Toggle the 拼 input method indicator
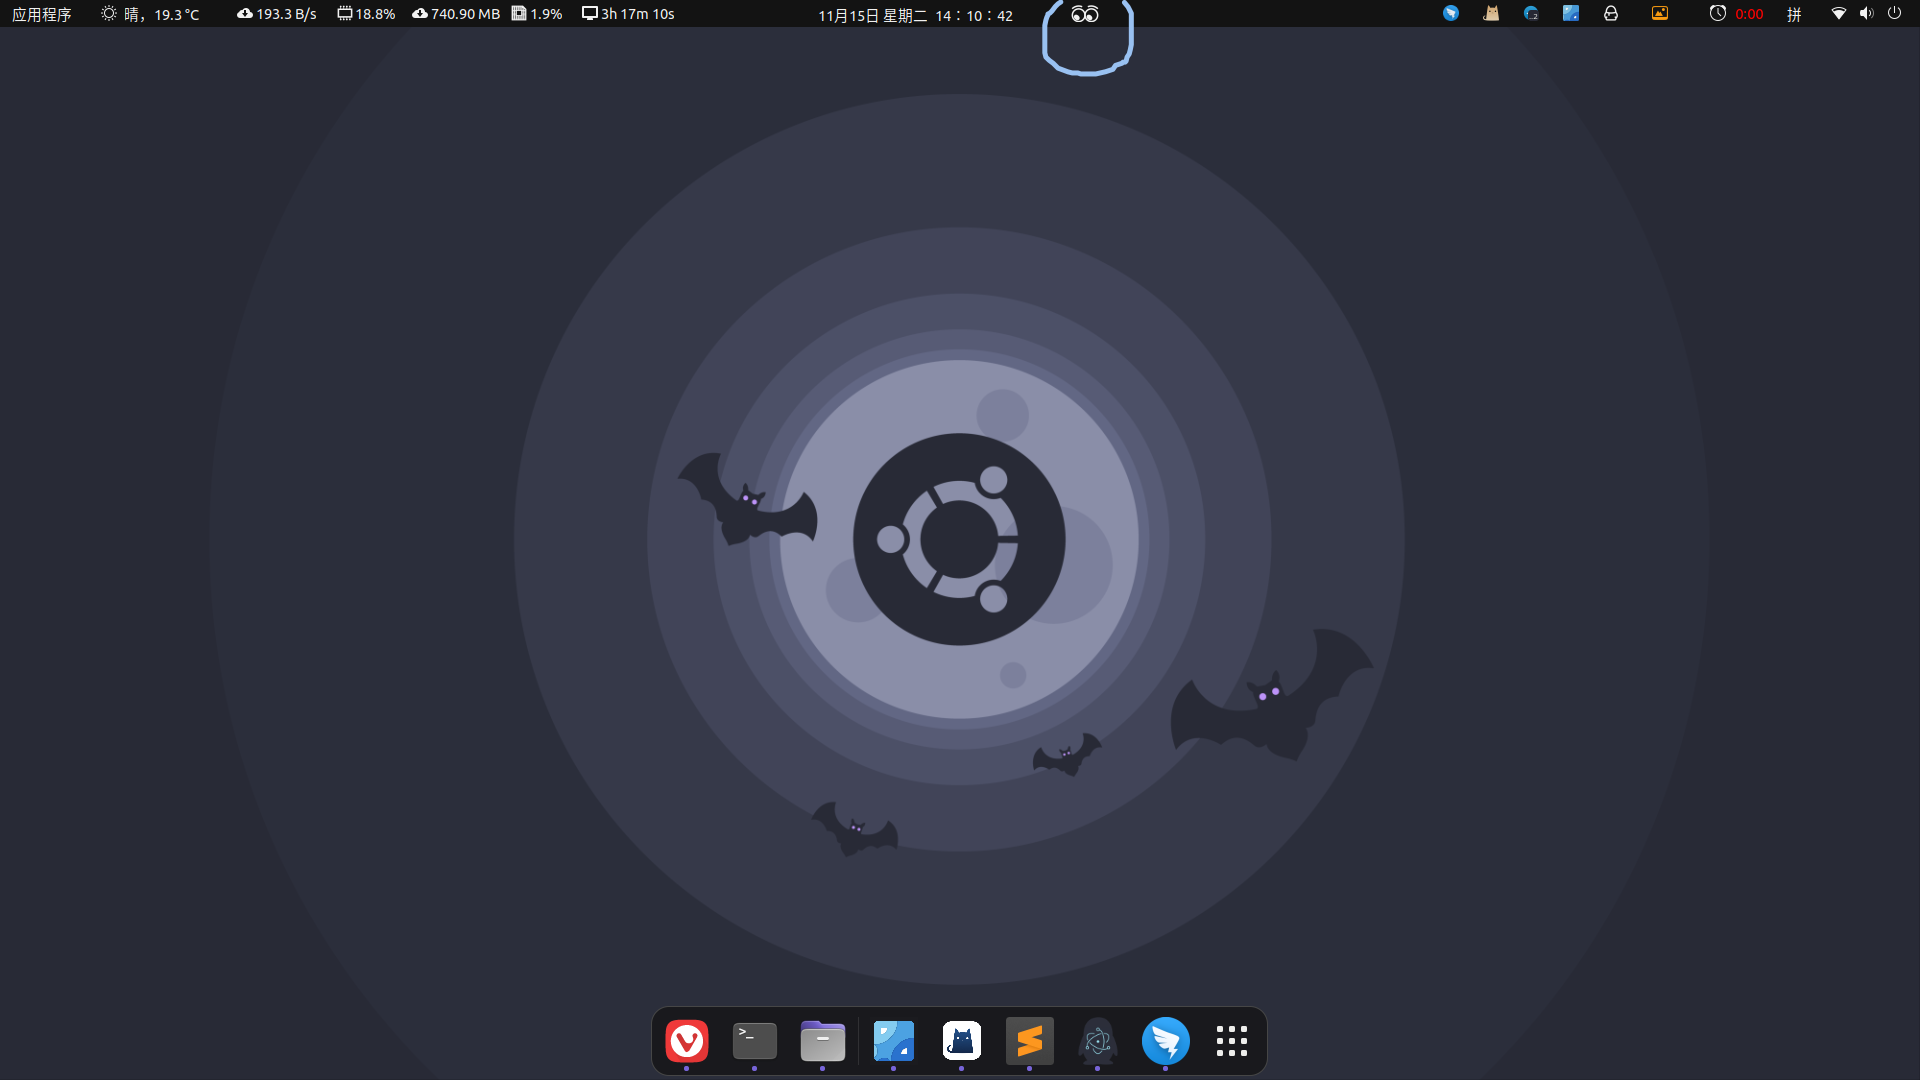This screenshot has width=1920, height=1080. point(1794,14)
